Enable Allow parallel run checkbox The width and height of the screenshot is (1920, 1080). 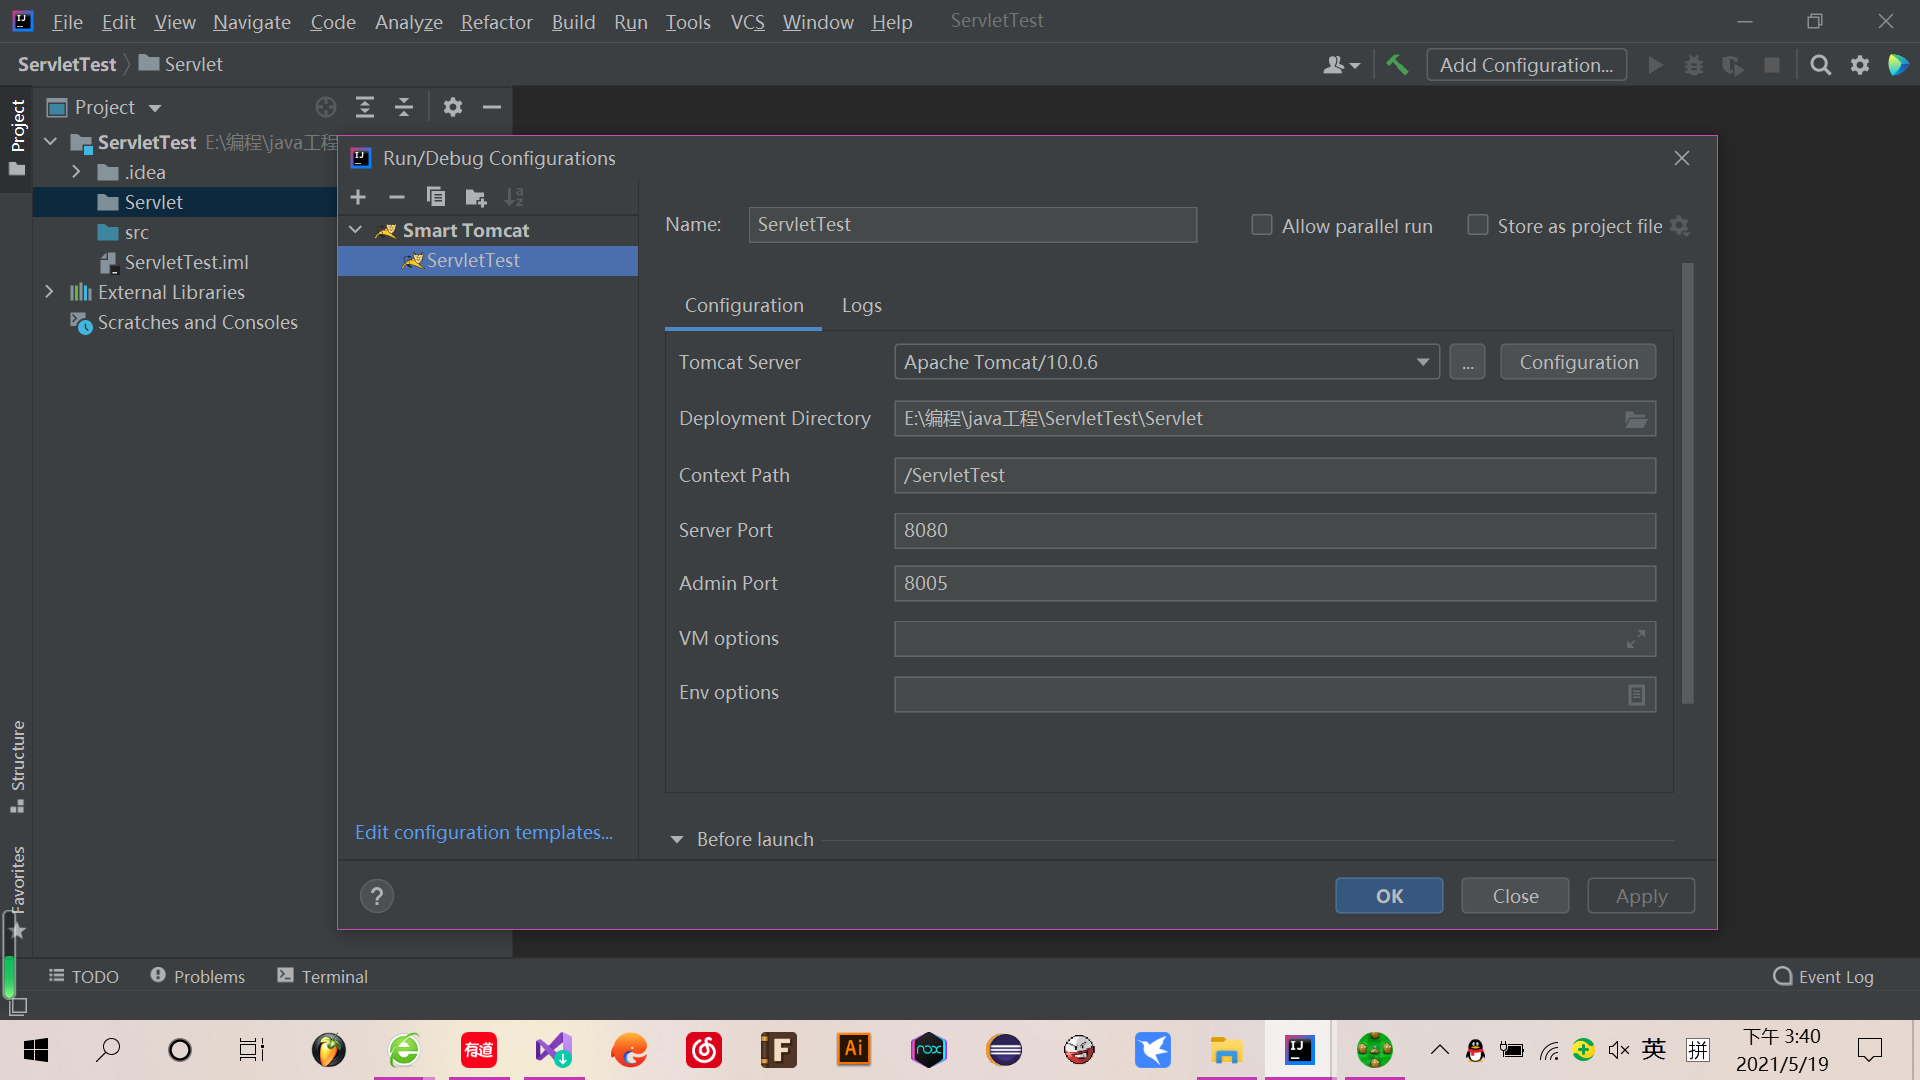pos(1262,226)
